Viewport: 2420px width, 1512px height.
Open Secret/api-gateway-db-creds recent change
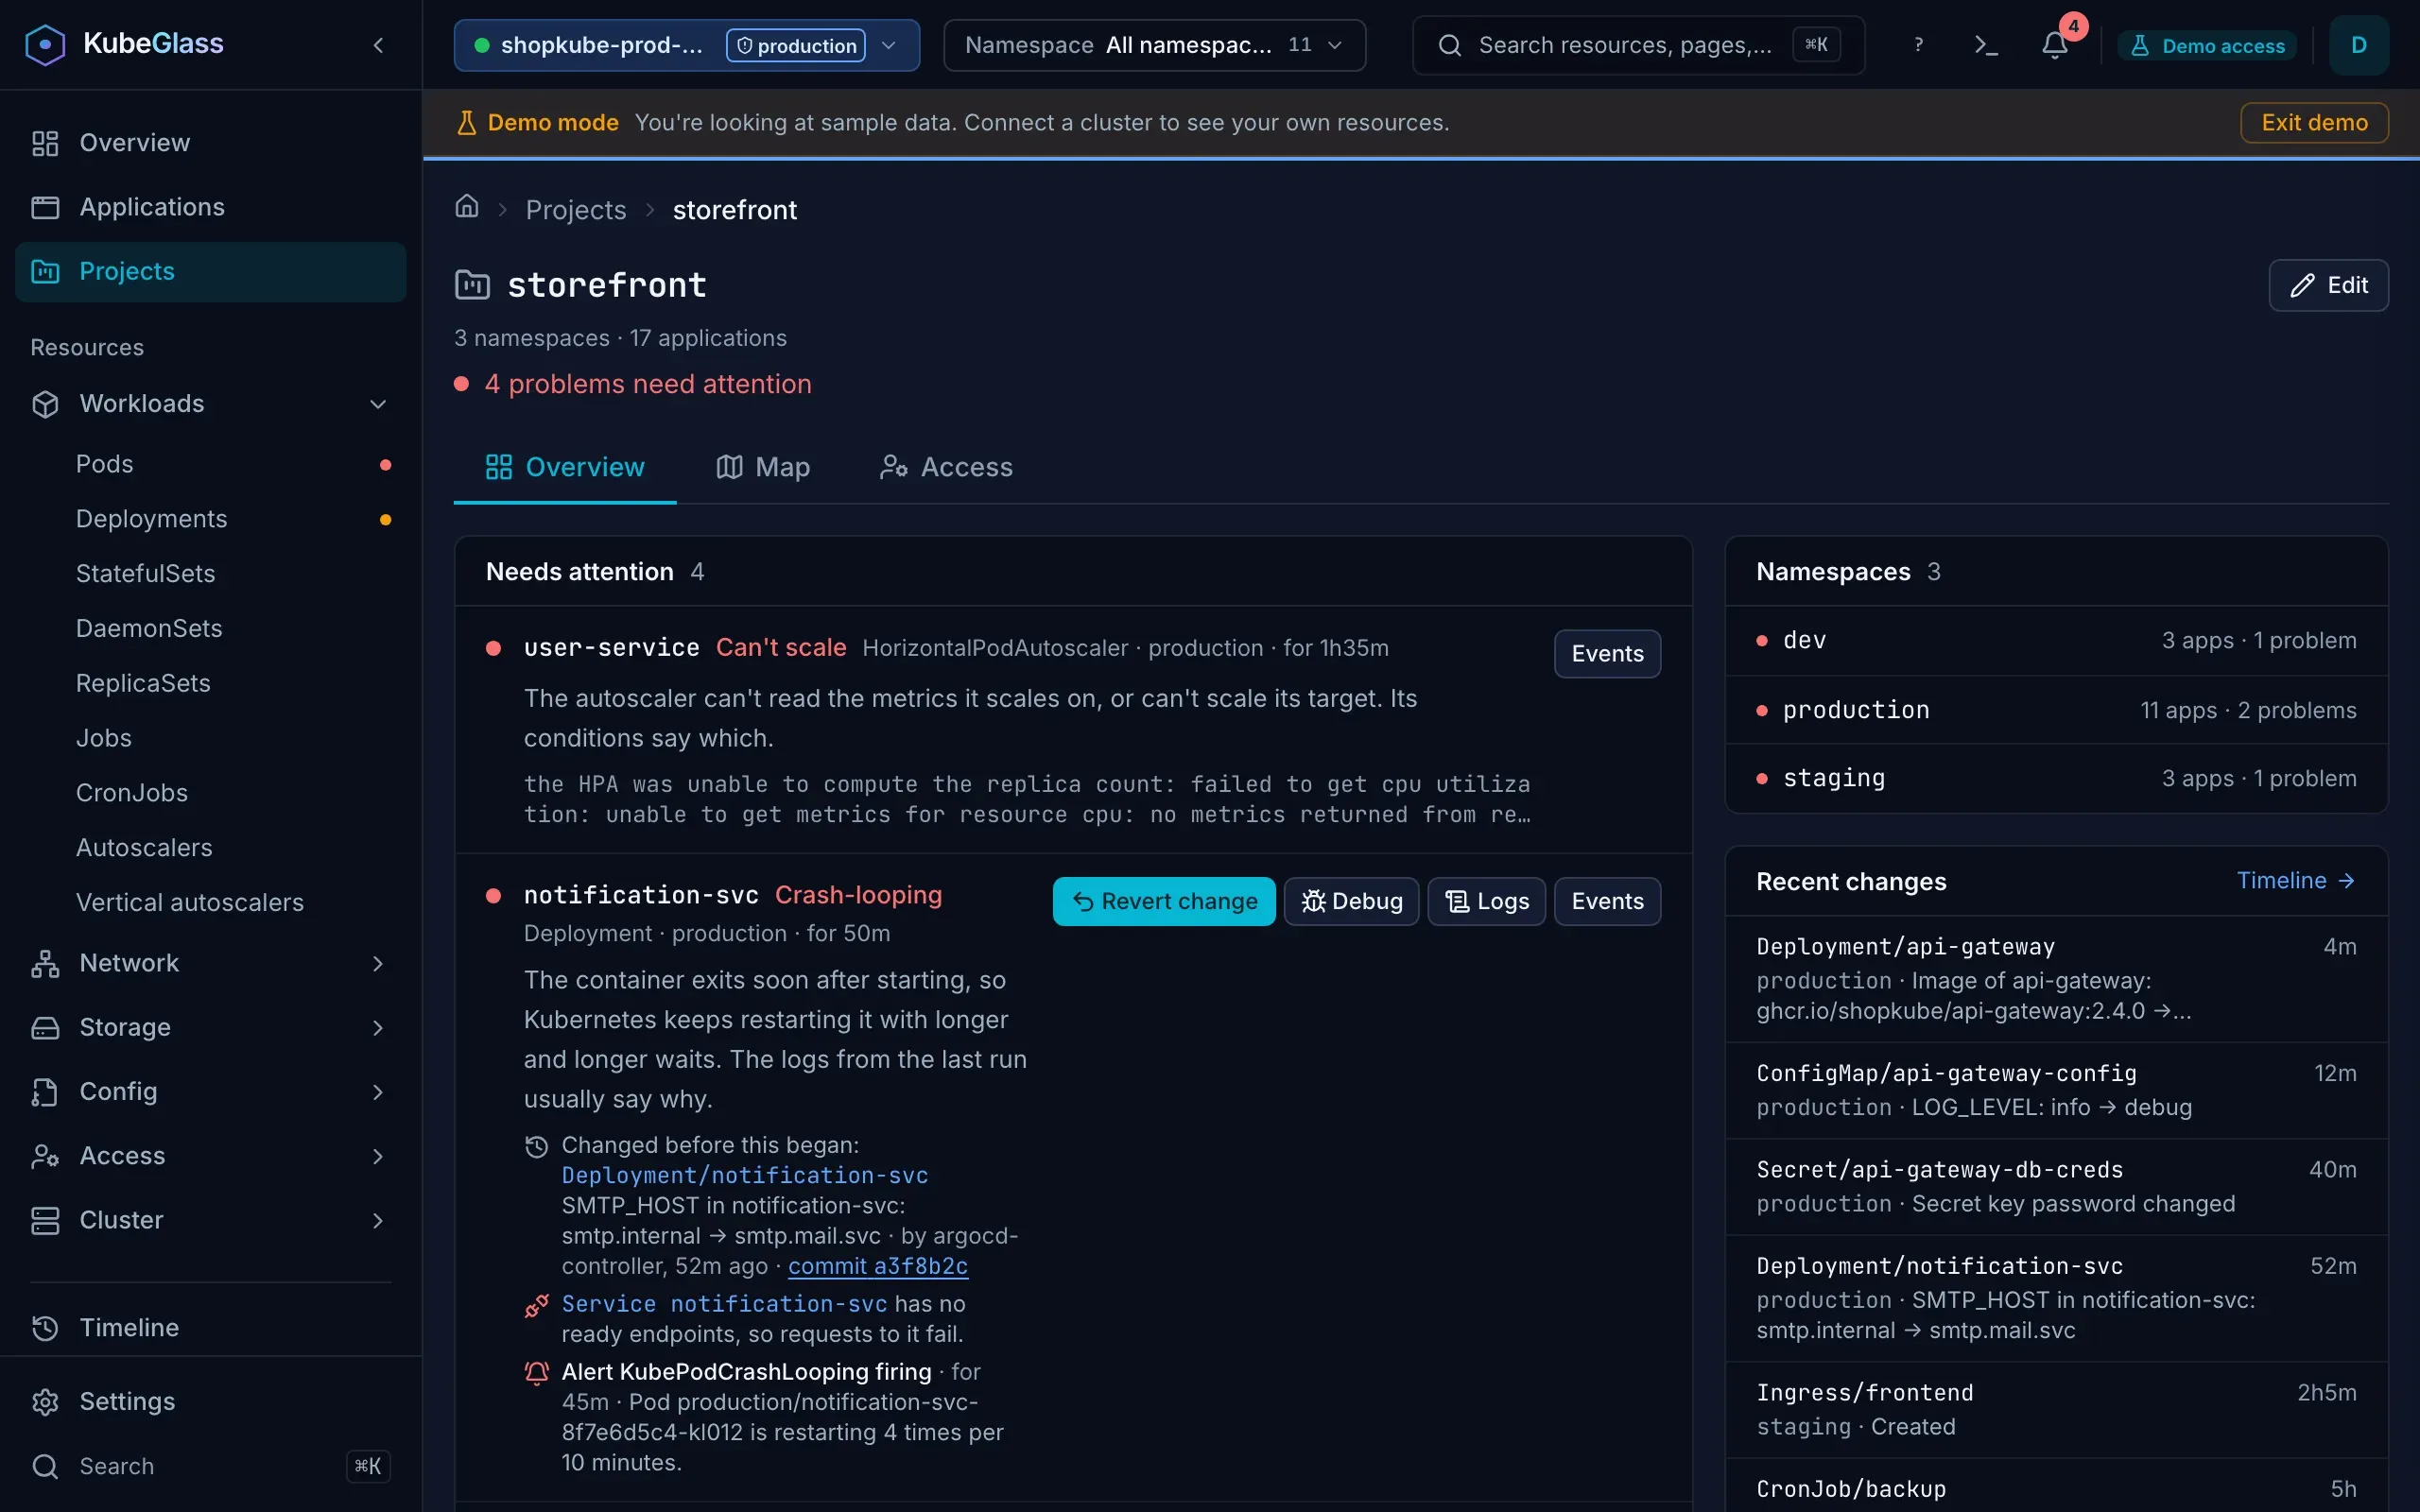pyautogui.click(x=2056, y=1188)
